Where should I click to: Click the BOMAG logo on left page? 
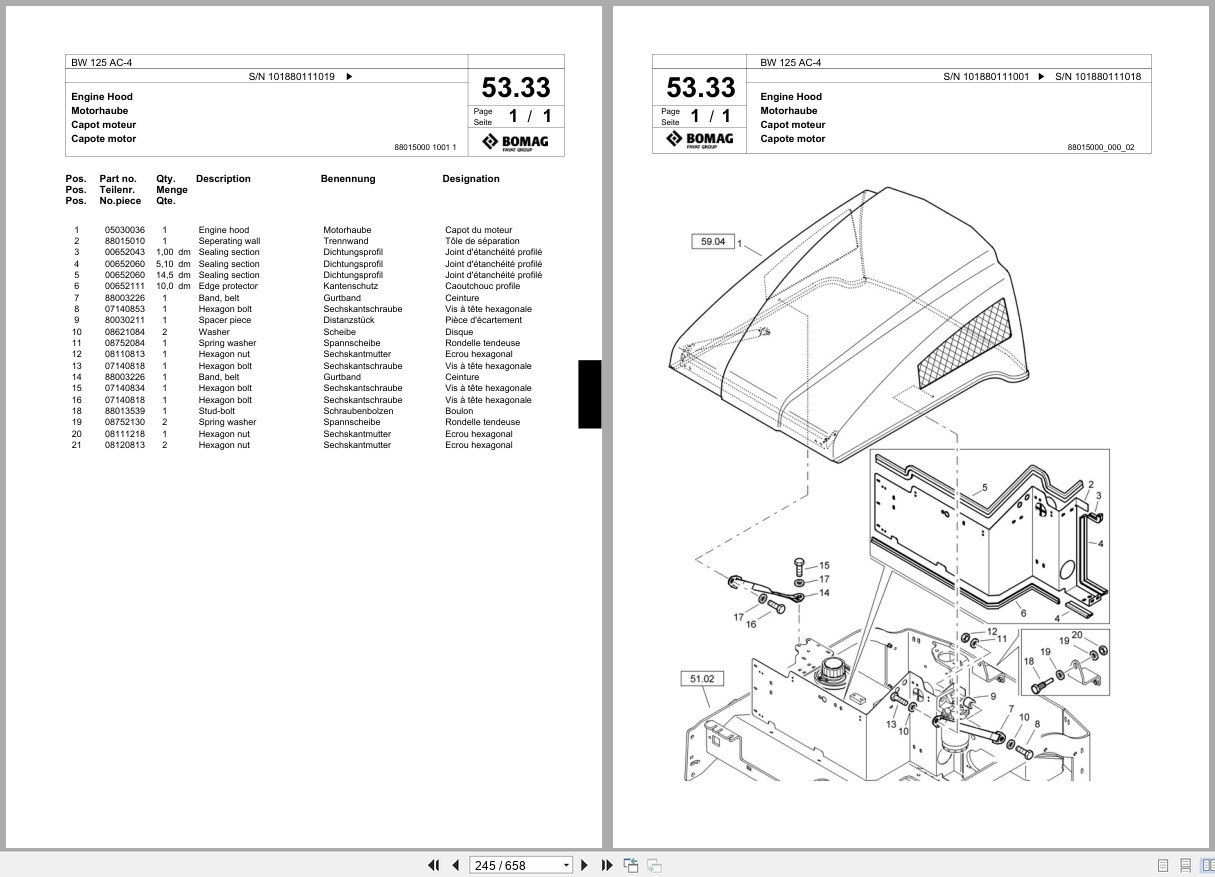point(516,142)
